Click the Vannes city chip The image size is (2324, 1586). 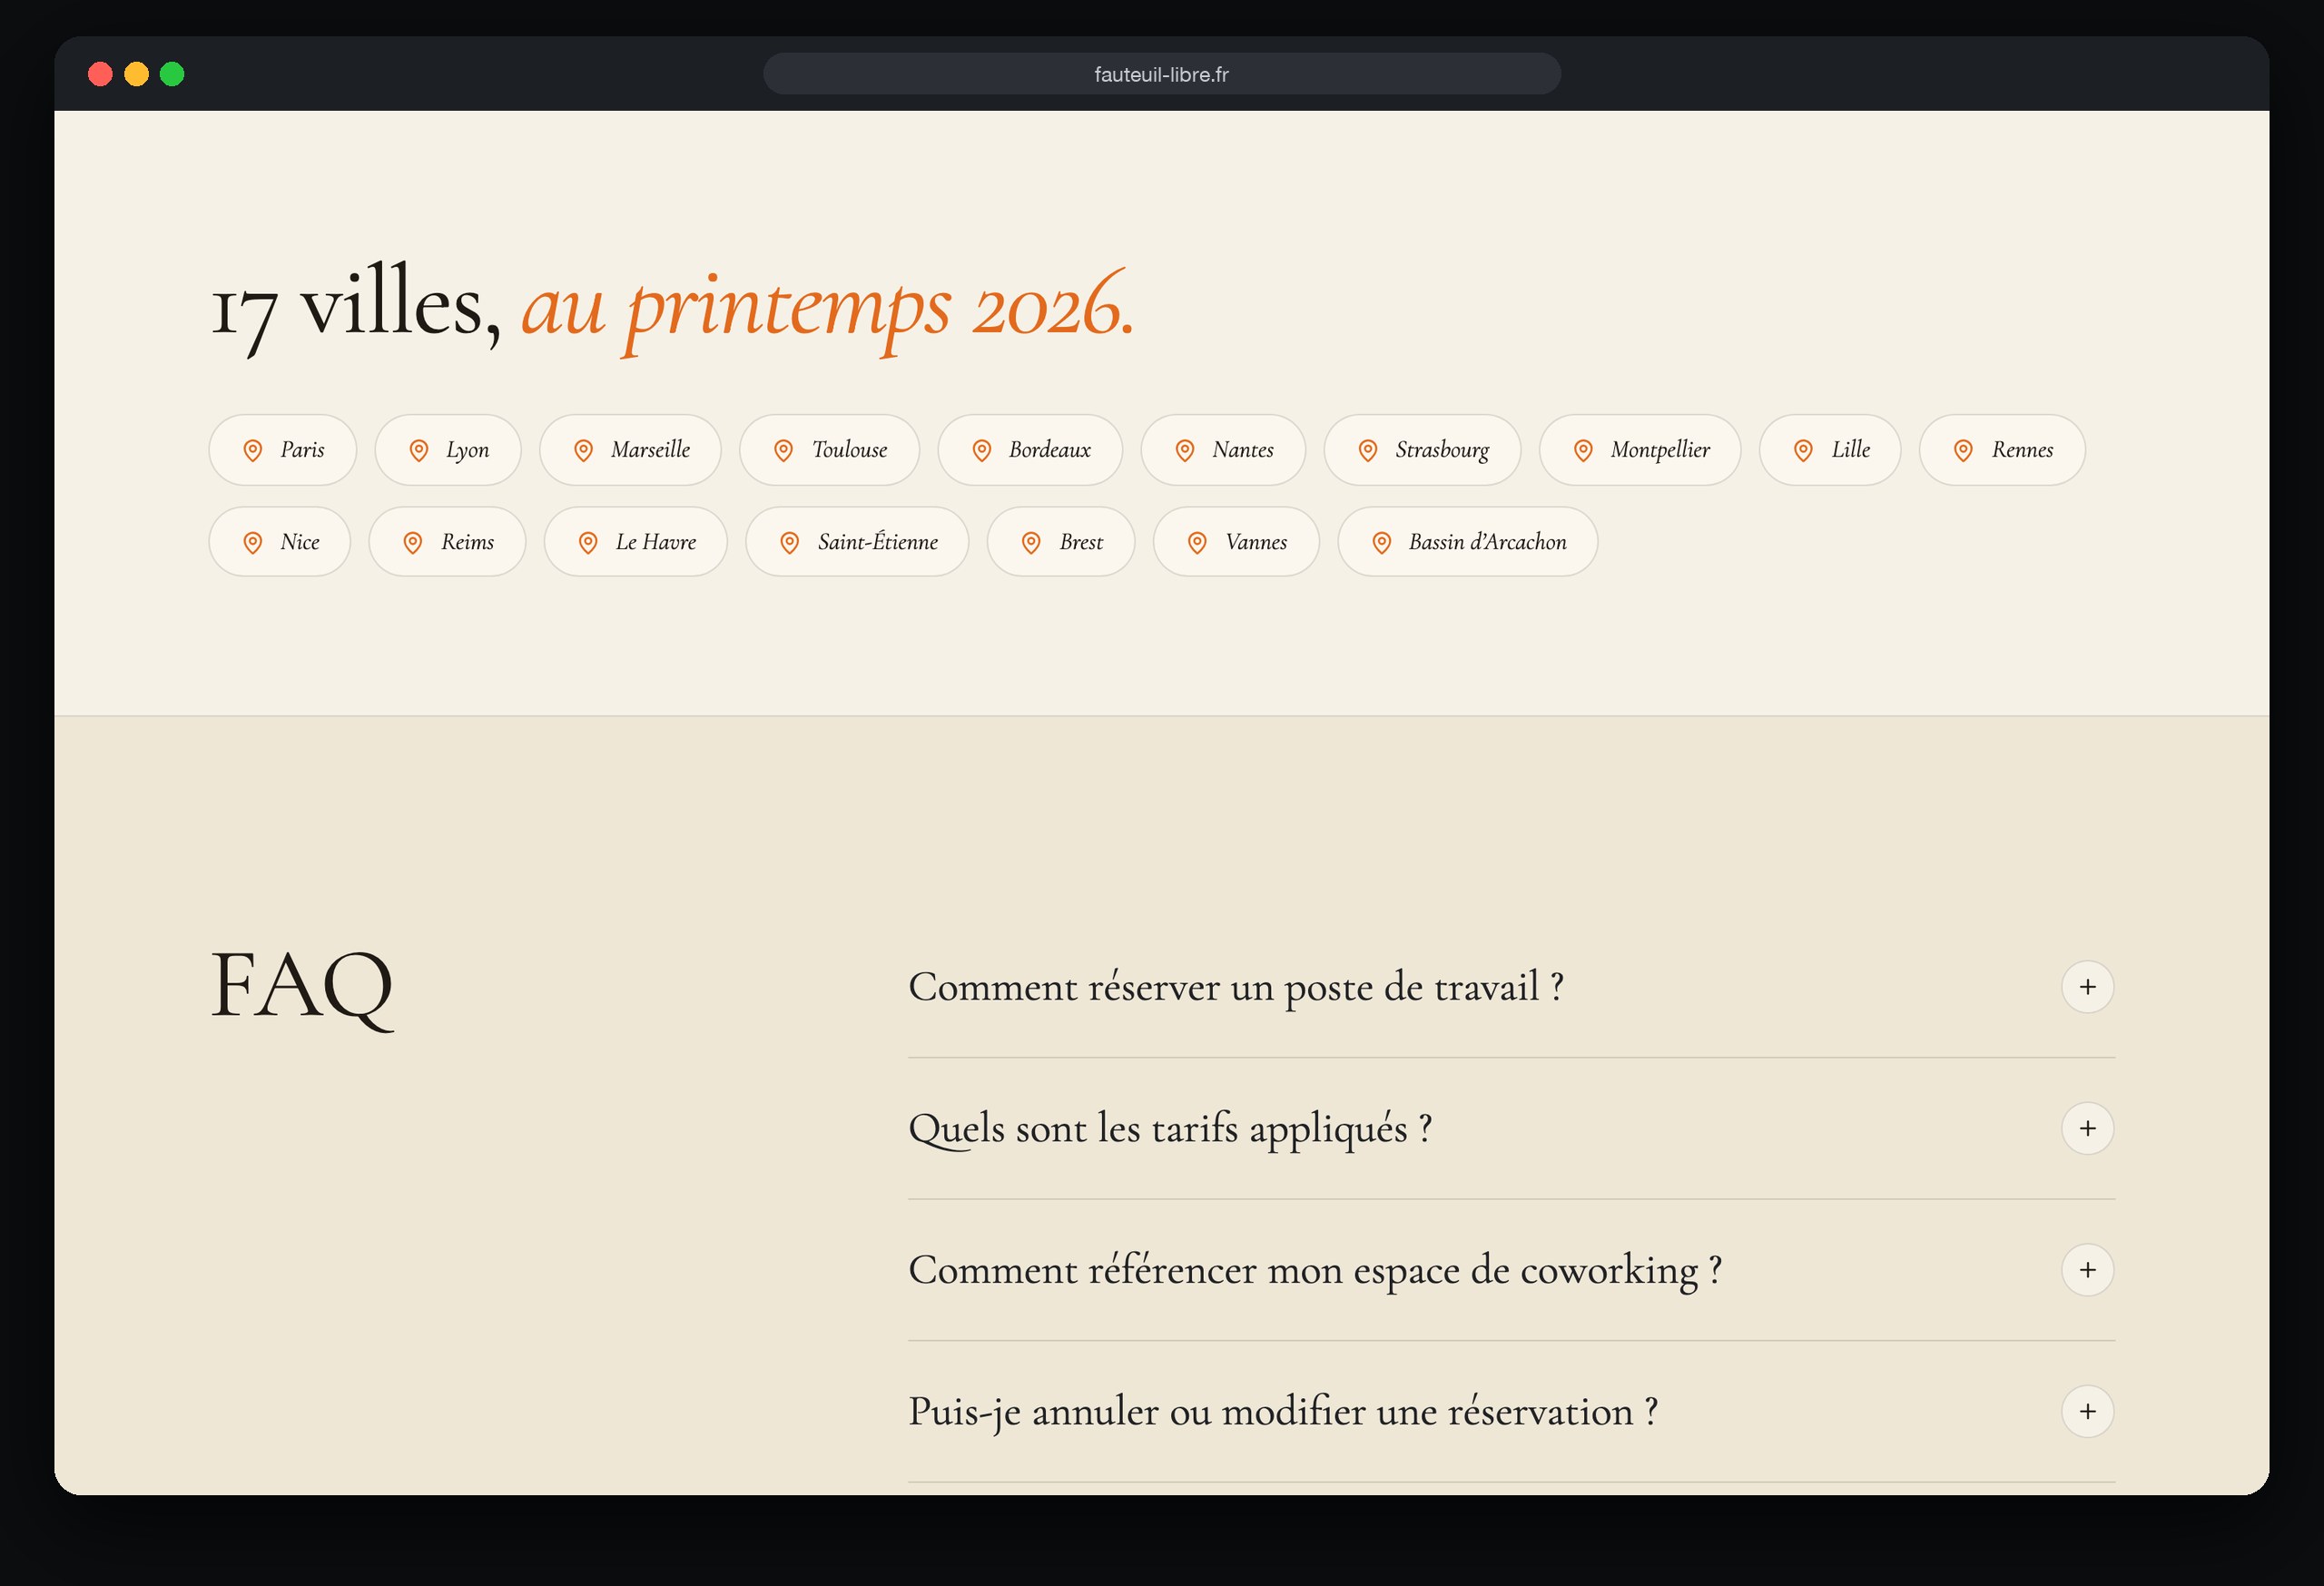click(x=1236, y=542)
